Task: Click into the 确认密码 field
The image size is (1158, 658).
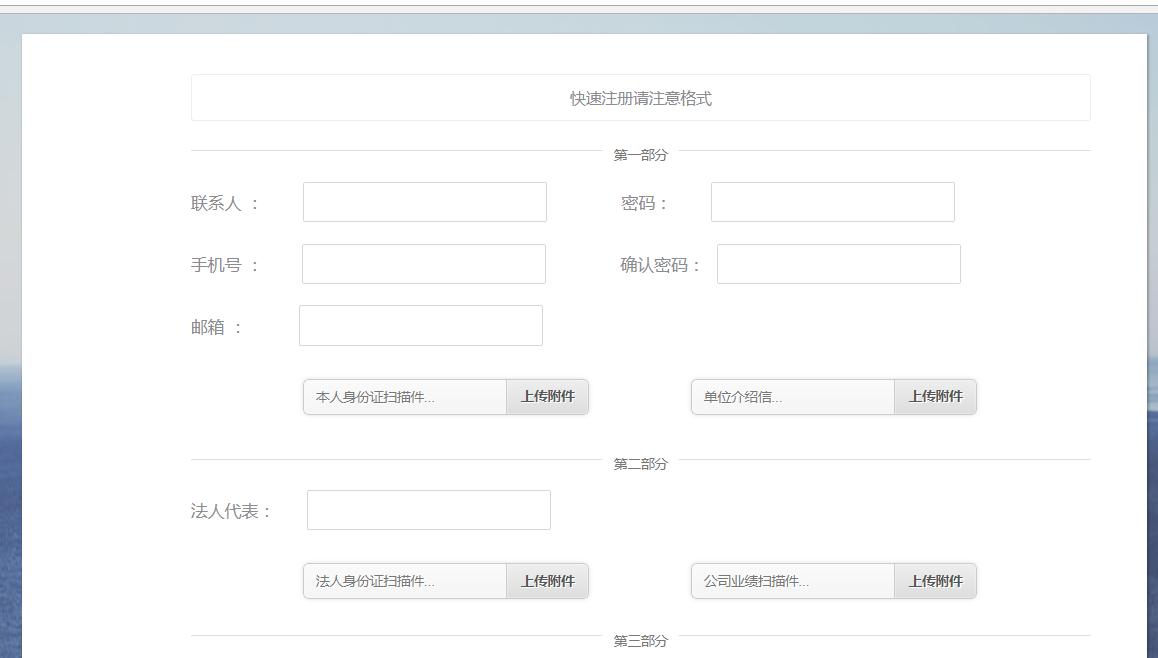Action: point(838,264)
